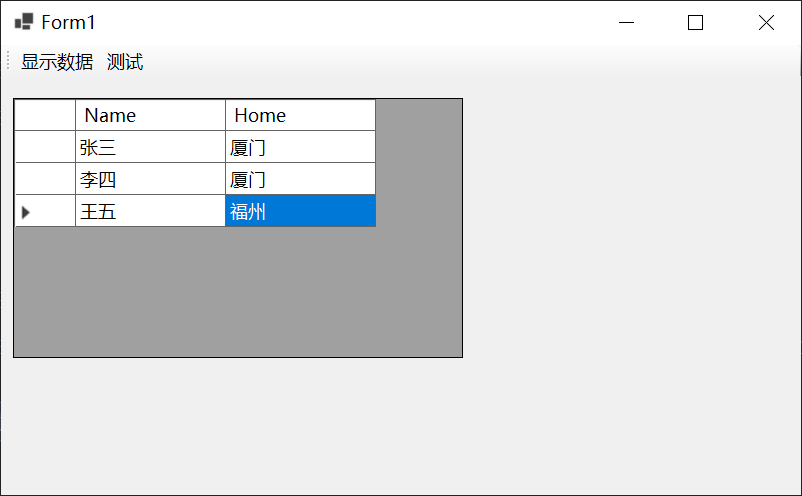The height and width of the screenshot is (496, 802).
Task: Click the 厦门 cell in 张三's row
Action: 300,148
